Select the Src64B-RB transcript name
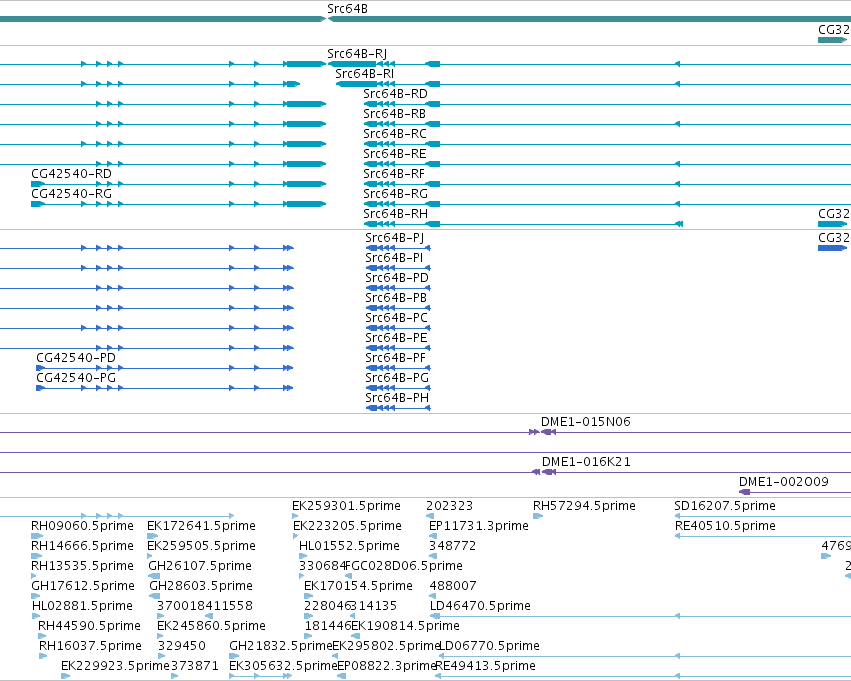The image size is (851, 681). point(395,114)
